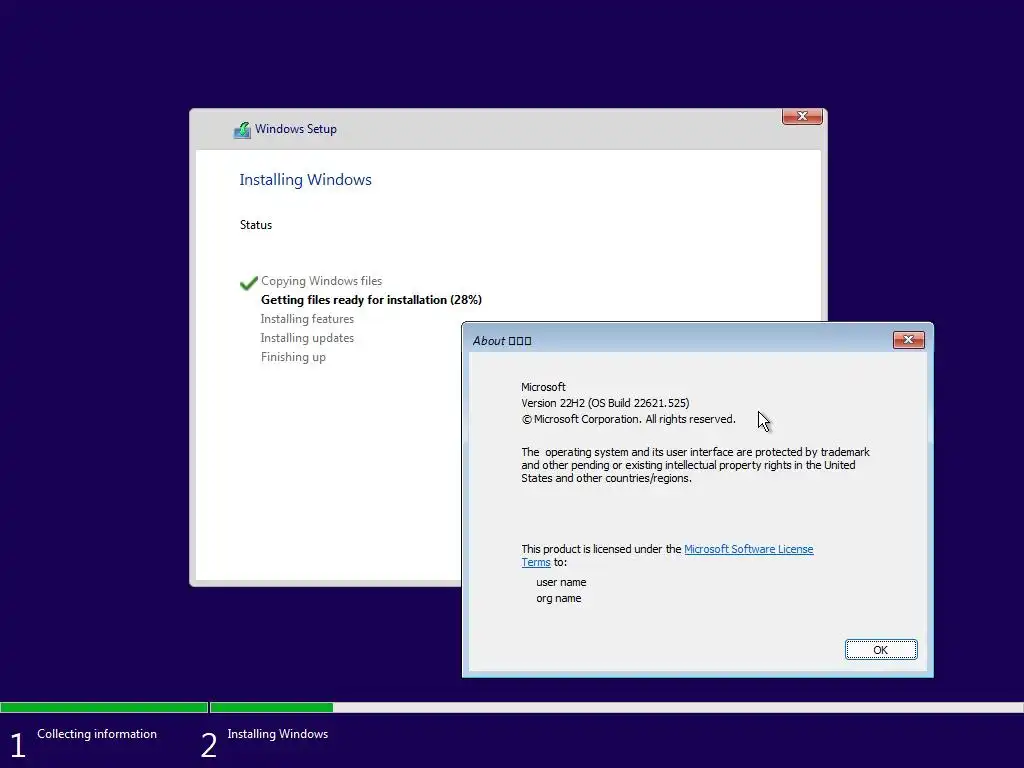Click the trademark protection paragraph in About dialog

point(695,465)
